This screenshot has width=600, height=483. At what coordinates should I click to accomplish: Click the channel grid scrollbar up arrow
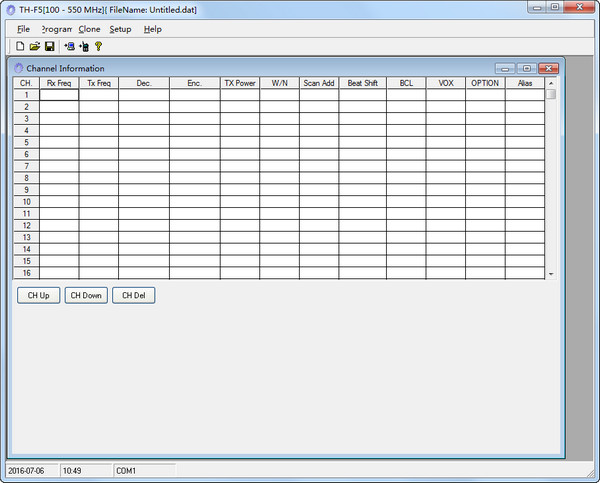551,83
